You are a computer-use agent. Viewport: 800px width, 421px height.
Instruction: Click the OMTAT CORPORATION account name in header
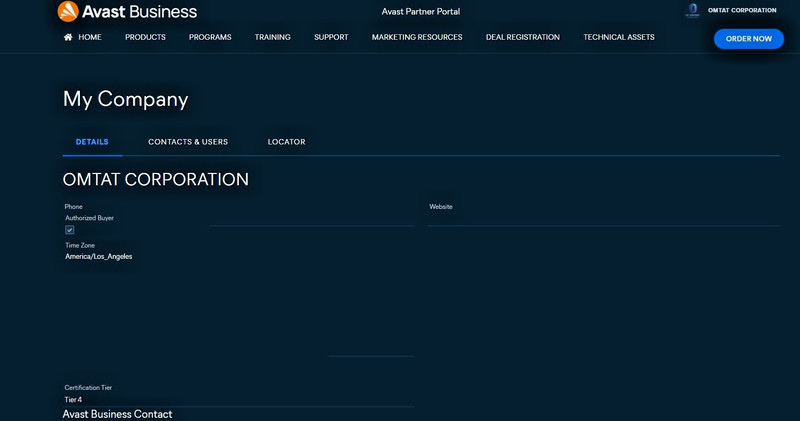(x=742, y=10)
